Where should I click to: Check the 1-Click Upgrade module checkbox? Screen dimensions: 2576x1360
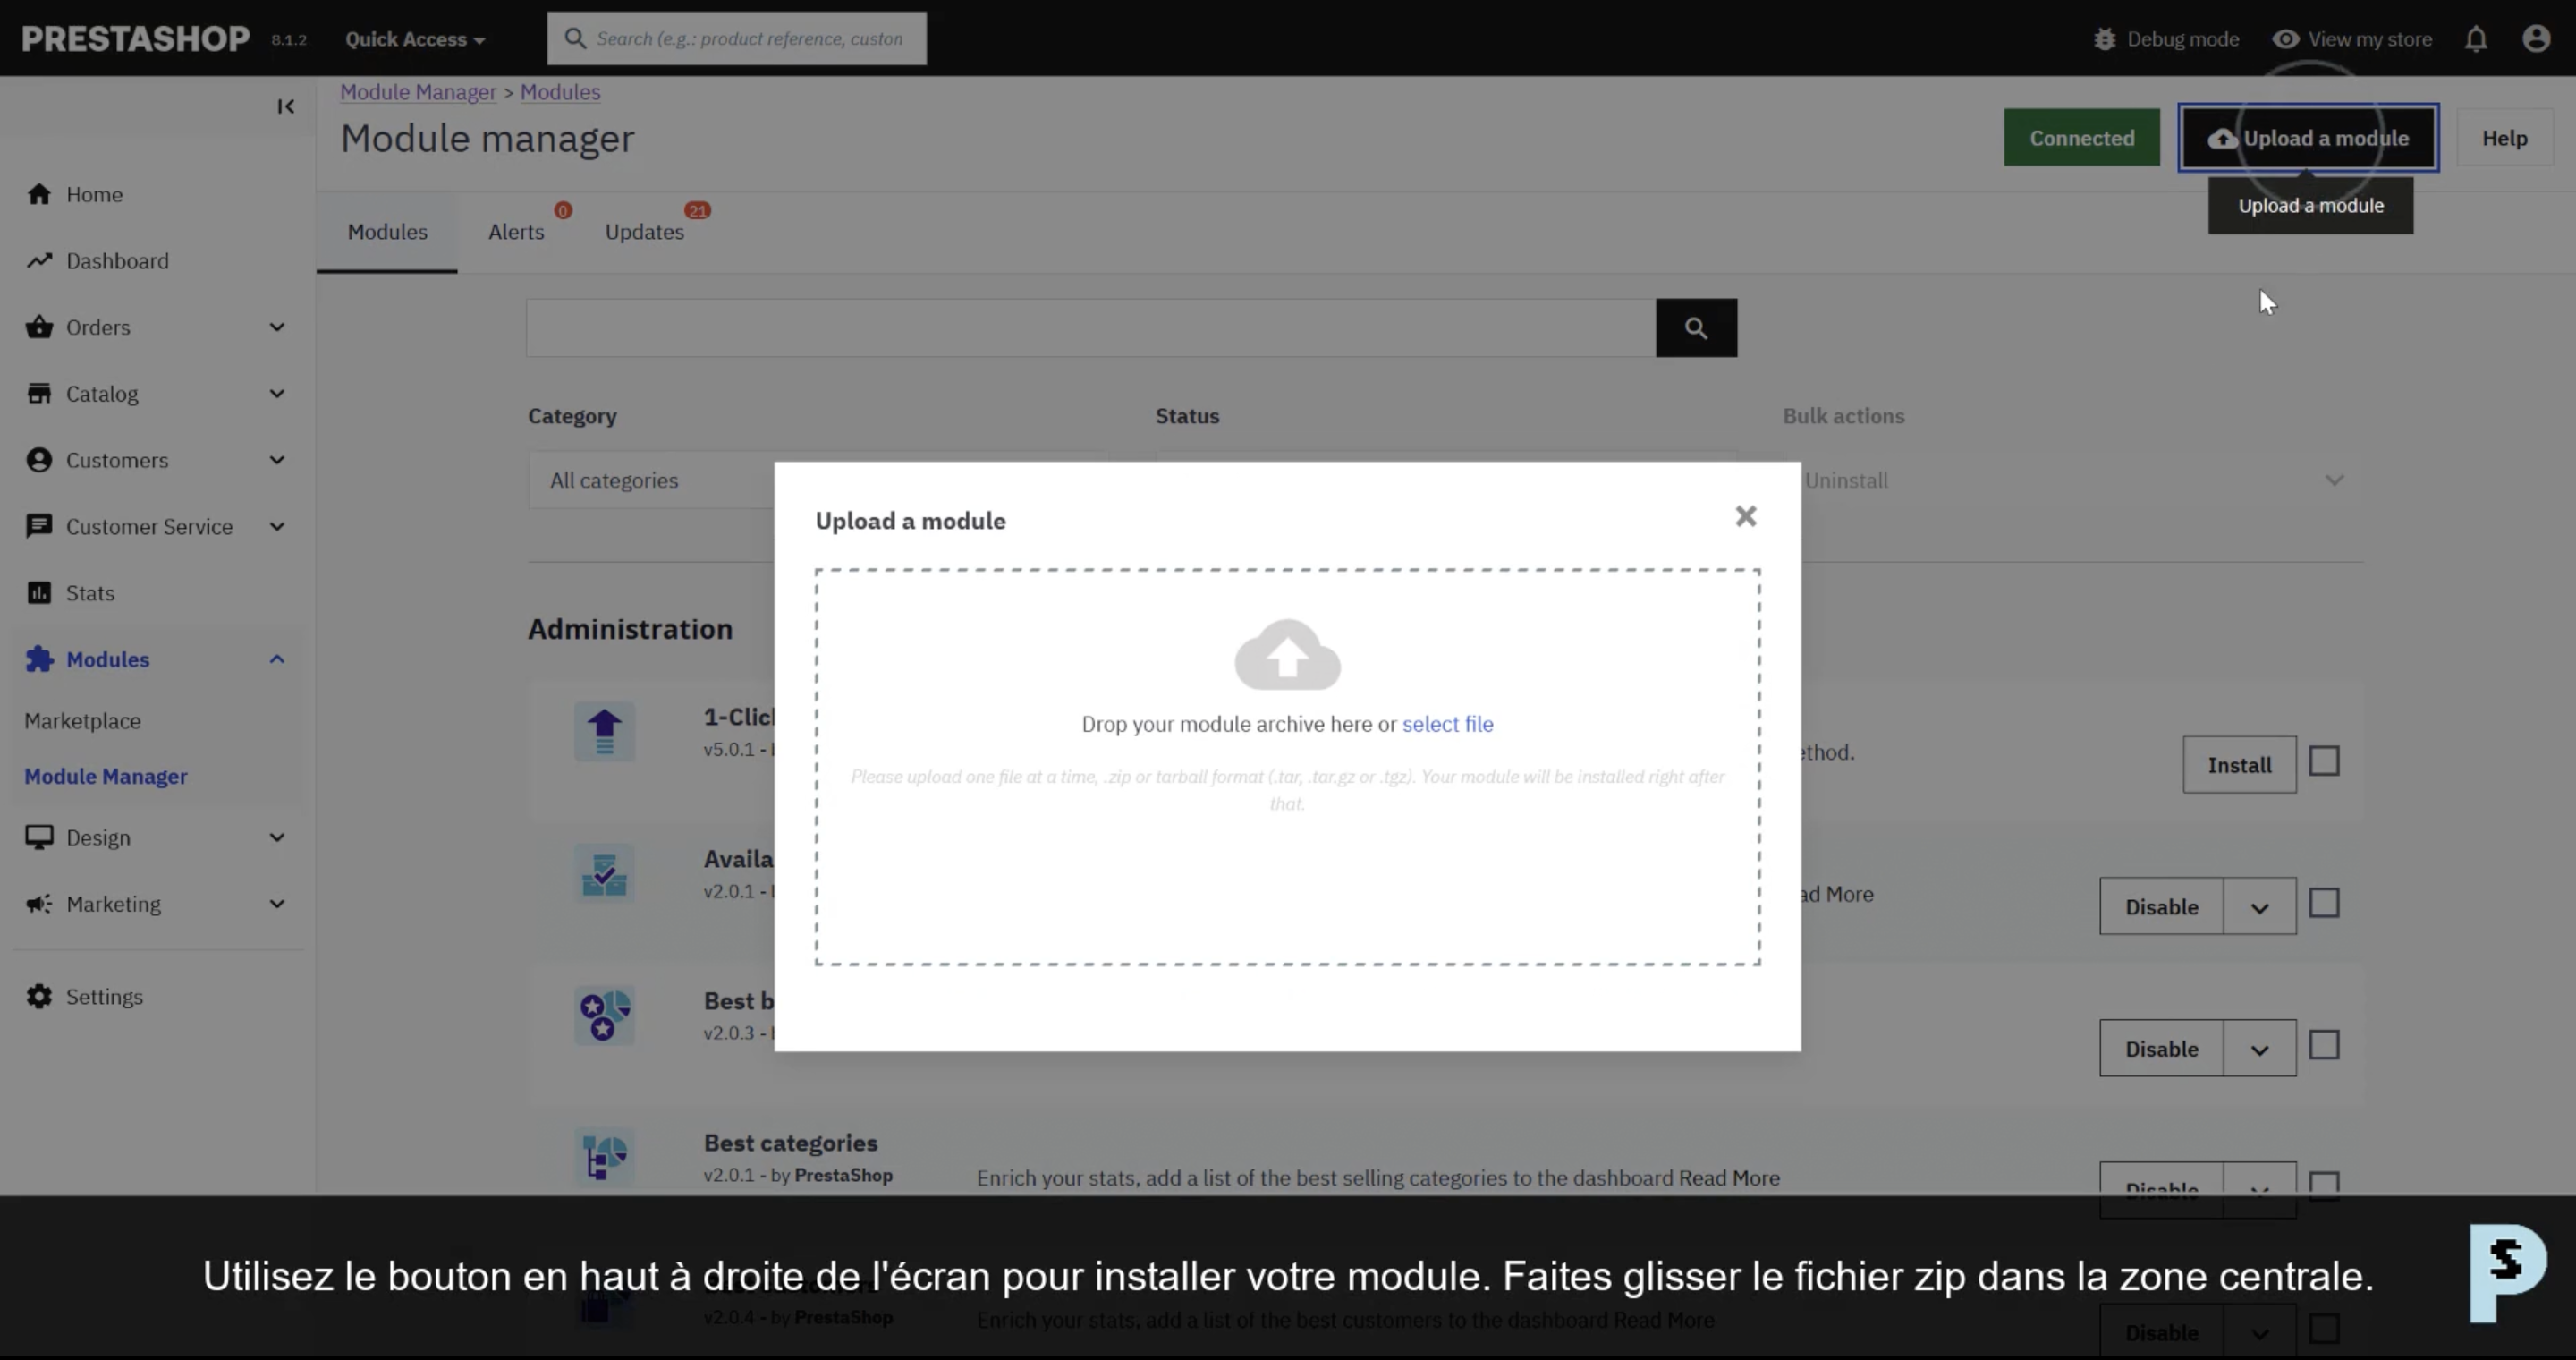click(2323, 762)
